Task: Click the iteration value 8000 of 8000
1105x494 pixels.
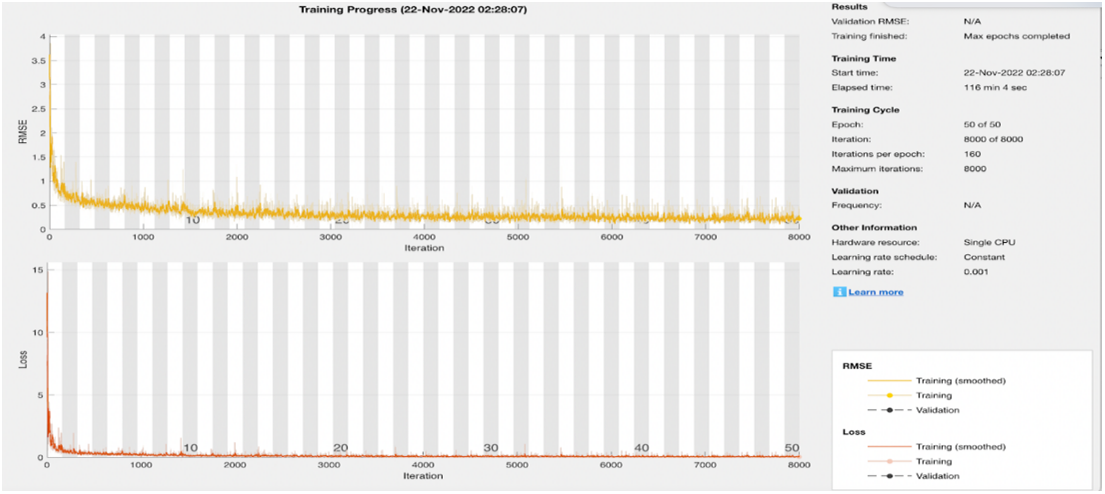Action: (993, 139)
